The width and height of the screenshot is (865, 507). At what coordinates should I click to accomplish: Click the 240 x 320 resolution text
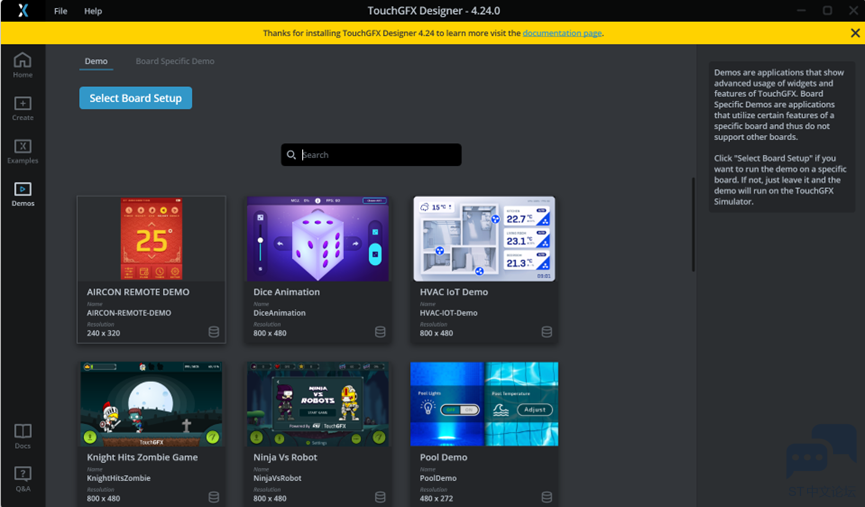point(103,333)
